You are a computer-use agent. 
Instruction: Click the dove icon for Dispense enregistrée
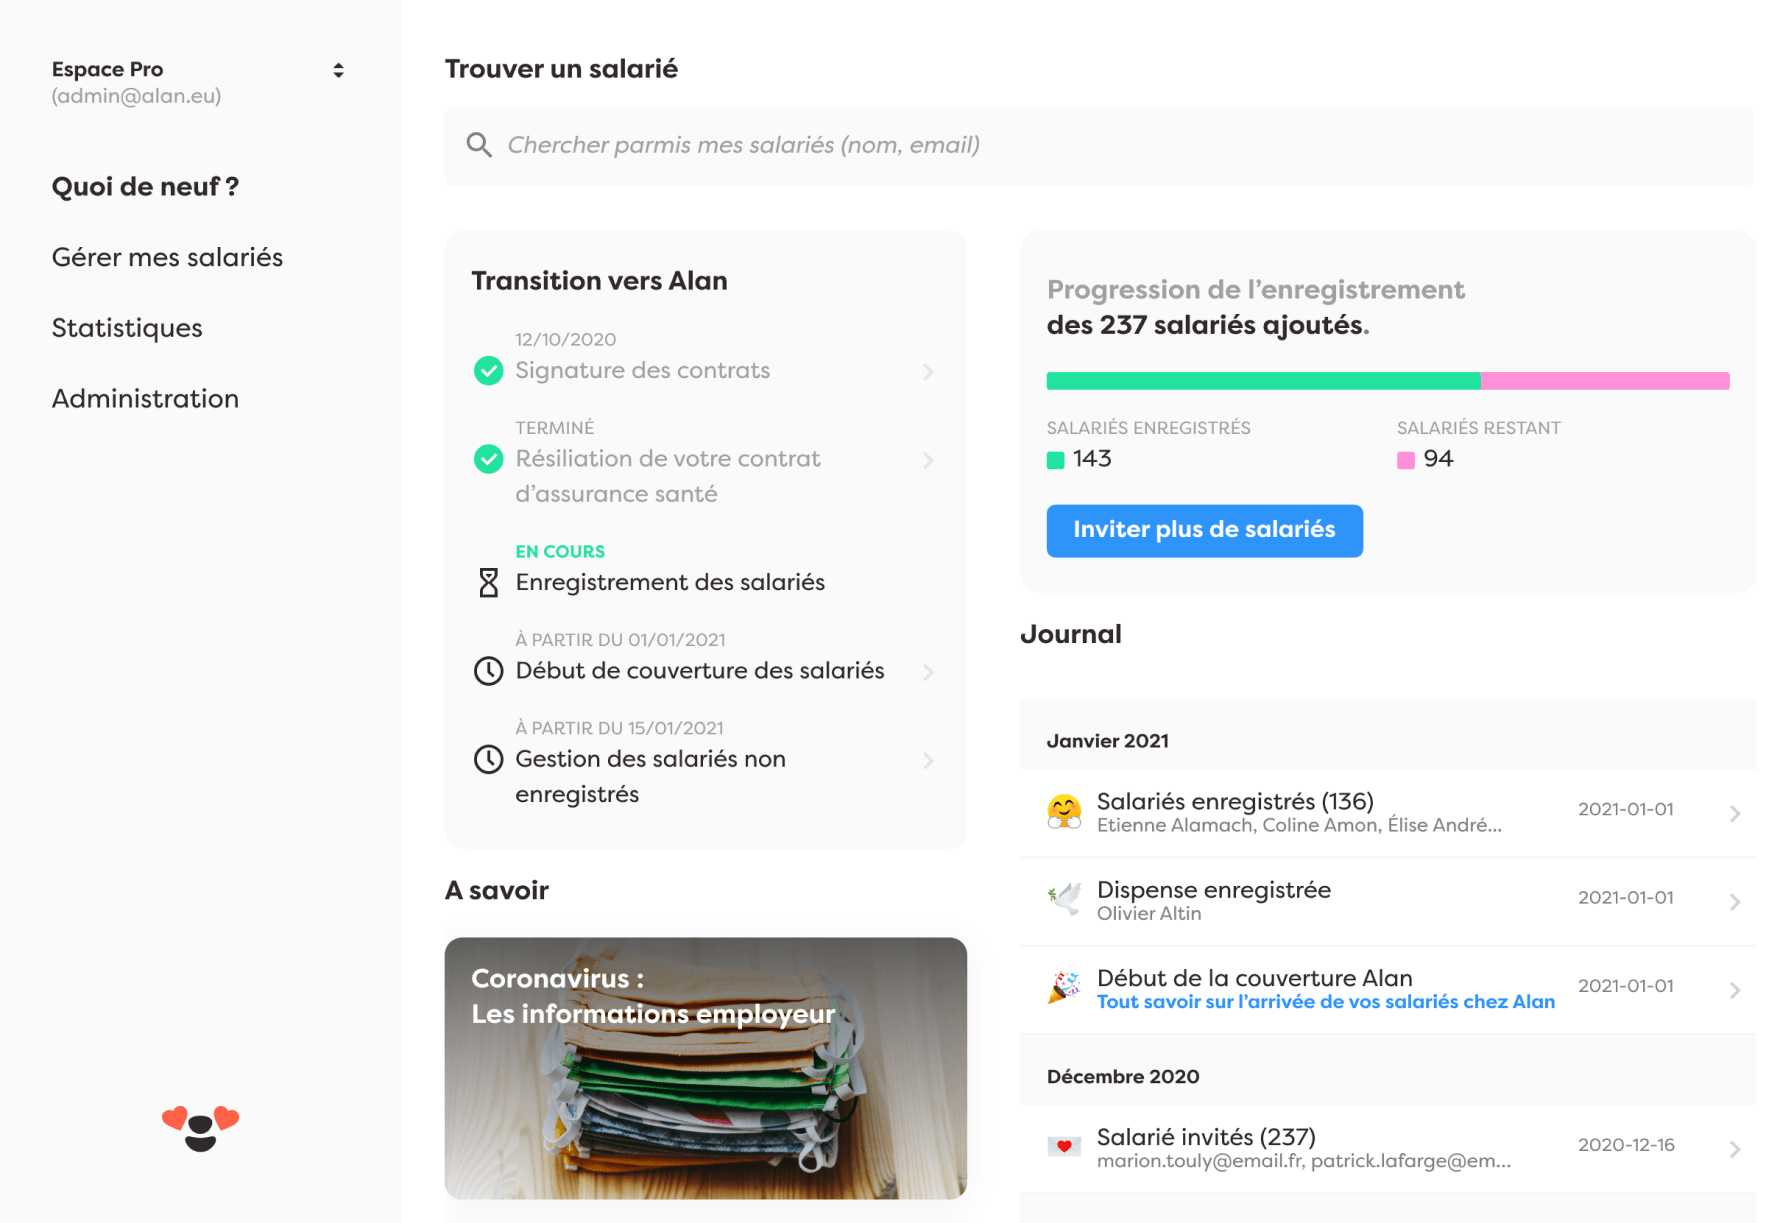tap(1064, 899)
